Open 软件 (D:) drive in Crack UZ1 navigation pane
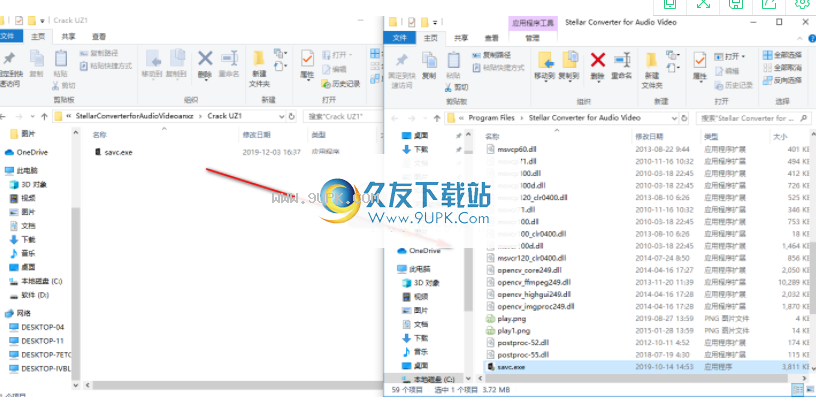The image size is (816, 402). point(35,295)
